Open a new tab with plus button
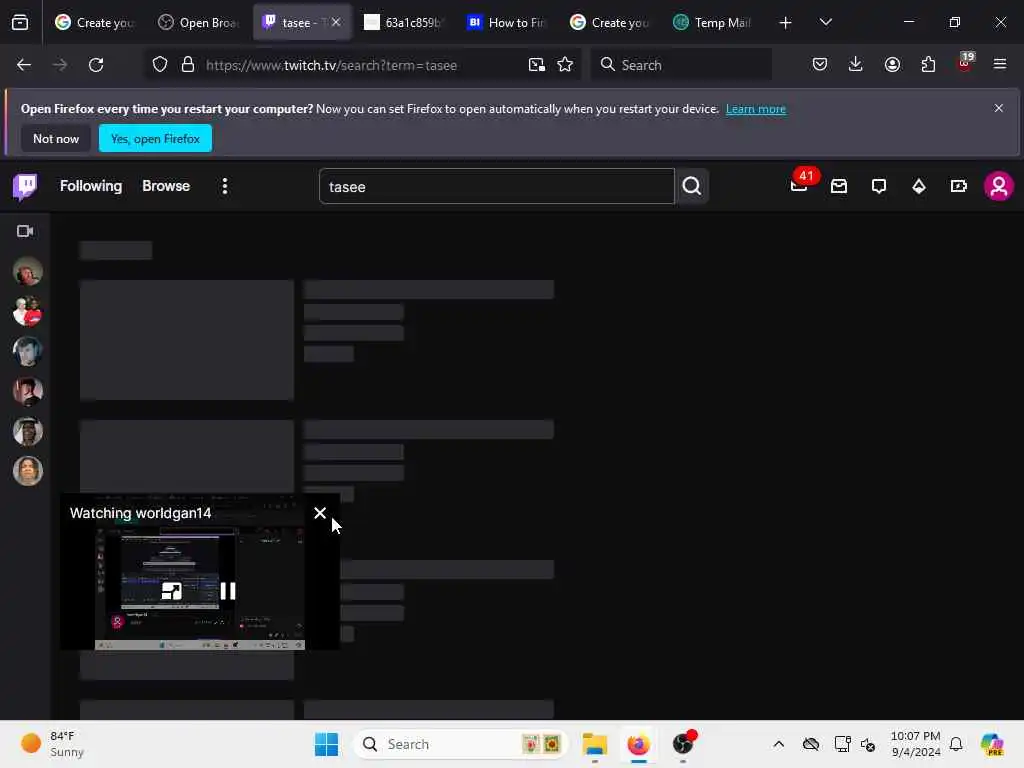This screenshot has width=1024, height=768. (786, 23)
